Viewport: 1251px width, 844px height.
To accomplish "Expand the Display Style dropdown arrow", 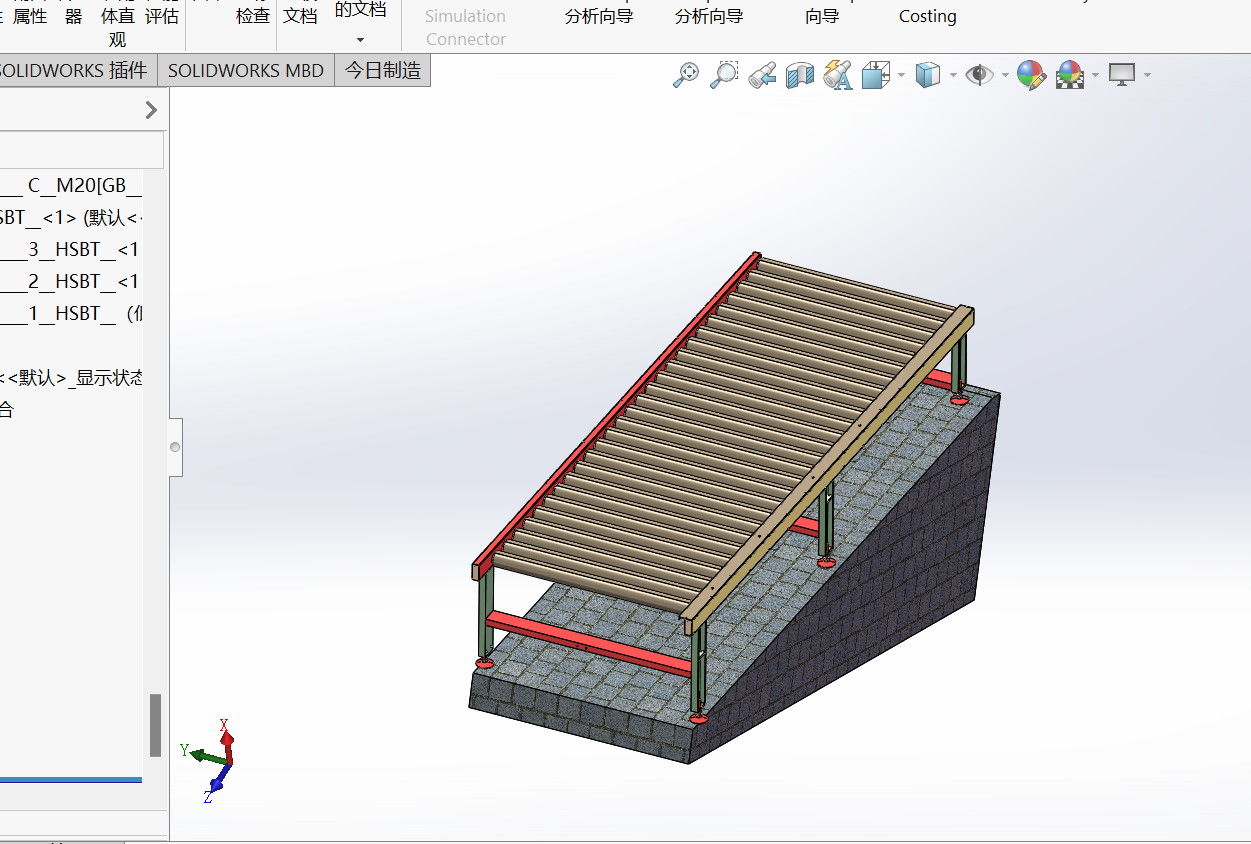I will coord(953,75).
